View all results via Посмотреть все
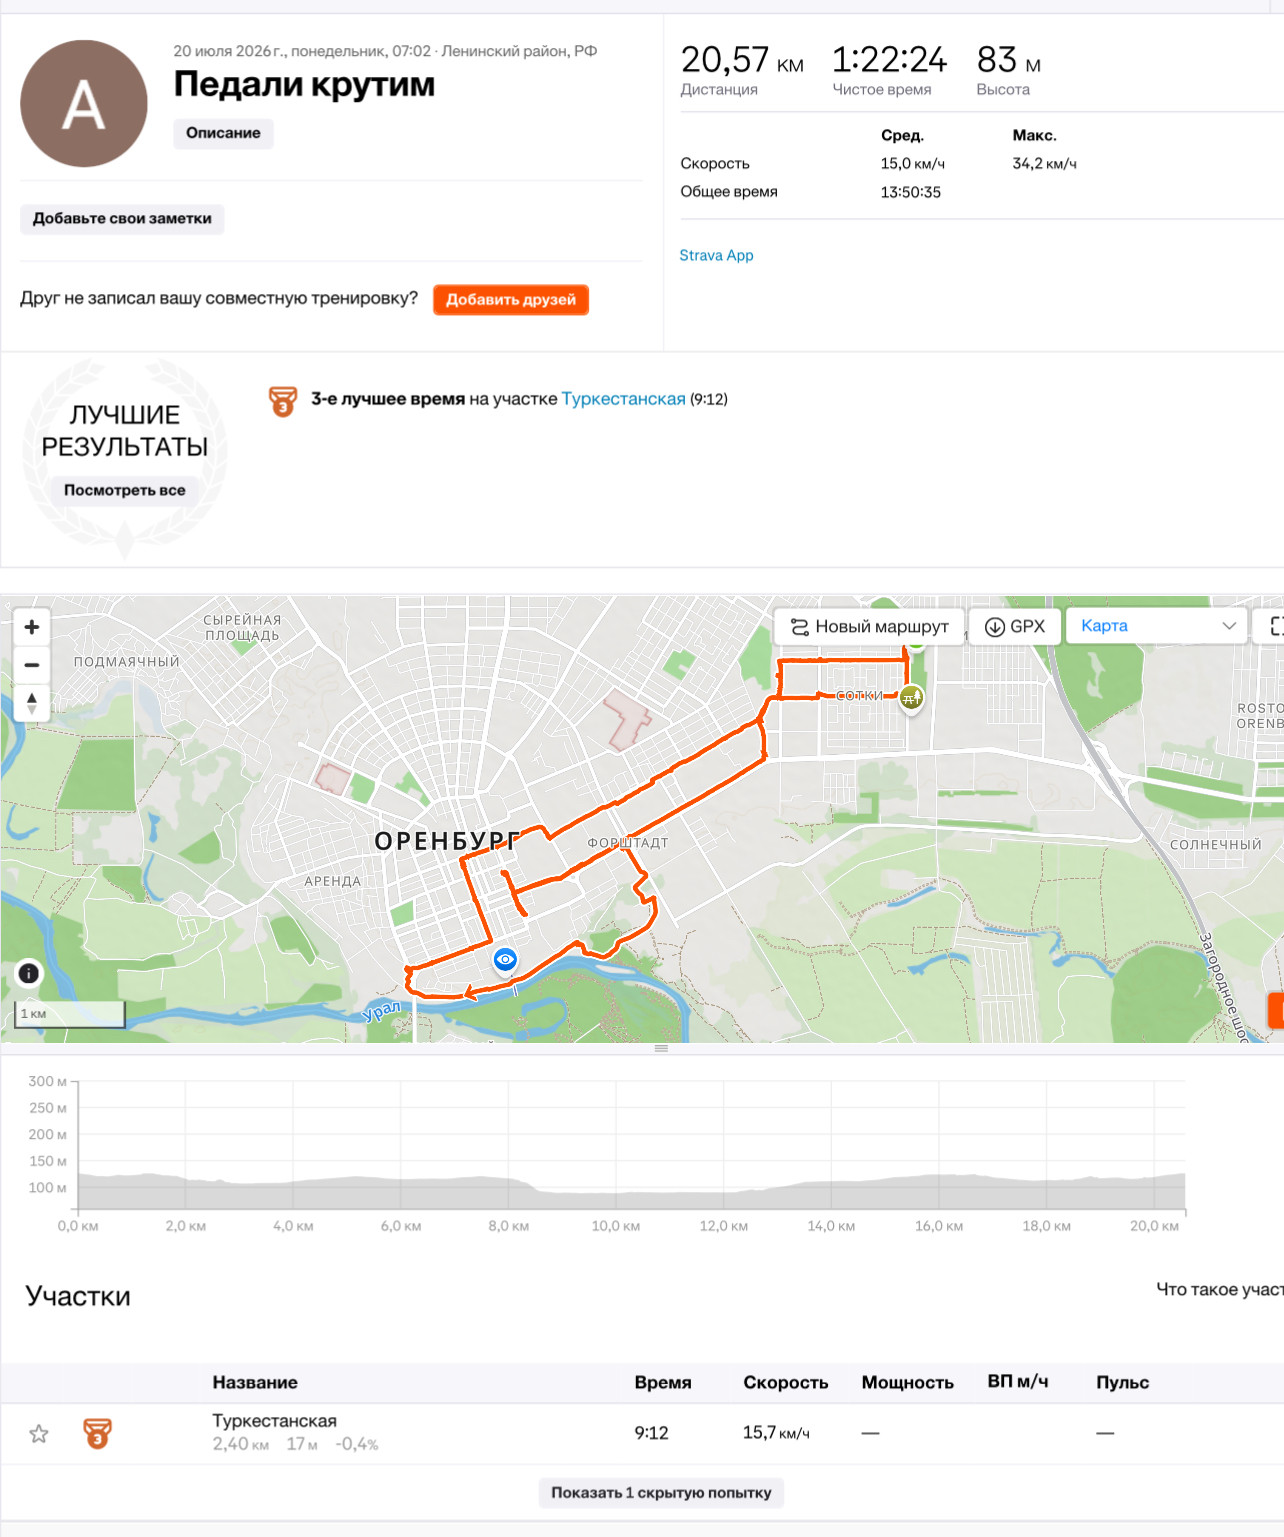Image resolution: width=1284 pixels, height=1537 pixels. click(x=125, y=490)
